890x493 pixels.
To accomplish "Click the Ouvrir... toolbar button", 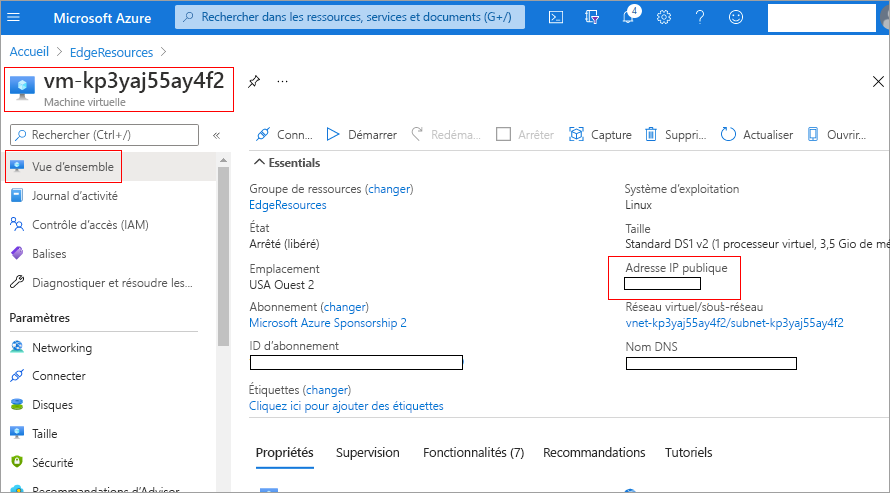I will [837, 135].
